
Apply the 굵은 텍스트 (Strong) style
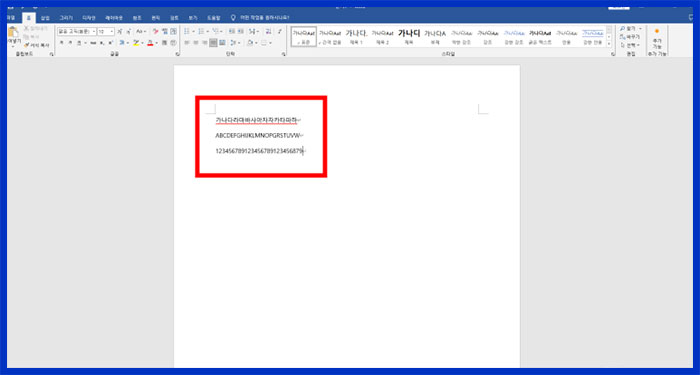tap(540, 36)
